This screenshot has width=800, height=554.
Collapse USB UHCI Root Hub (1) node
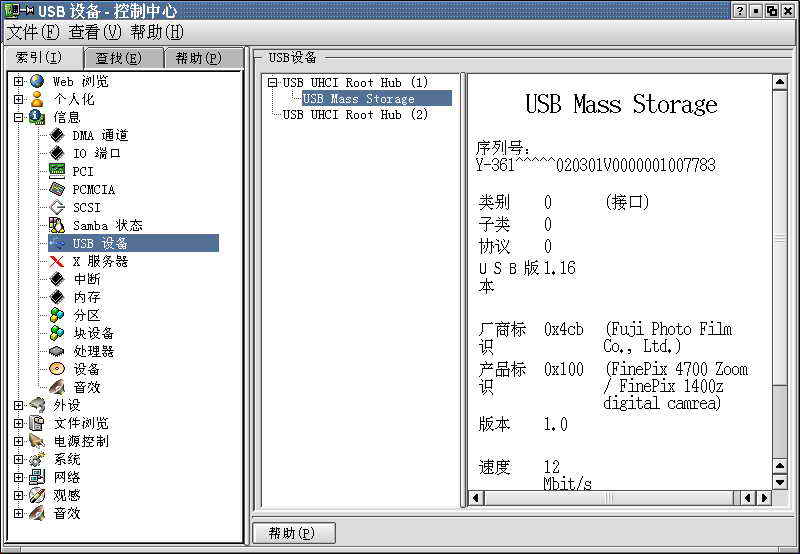click(x=273, y=82)
